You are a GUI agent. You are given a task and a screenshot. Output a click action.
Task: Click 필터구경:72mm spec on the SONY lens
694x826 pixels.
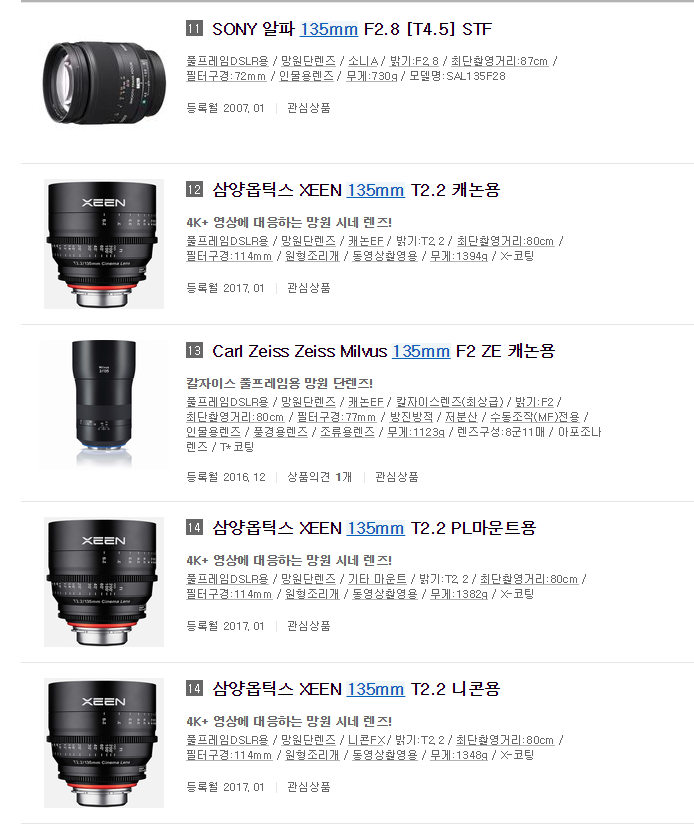pos(227,76)
